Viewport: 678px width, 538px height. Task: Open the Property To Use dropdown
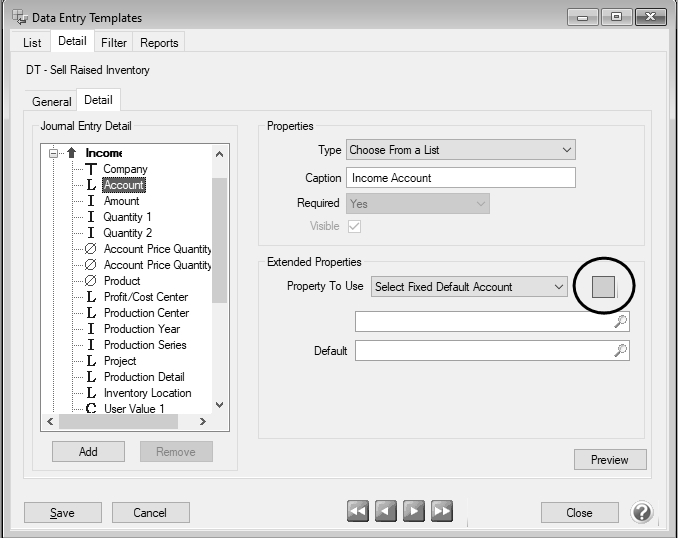click(557, 287)
